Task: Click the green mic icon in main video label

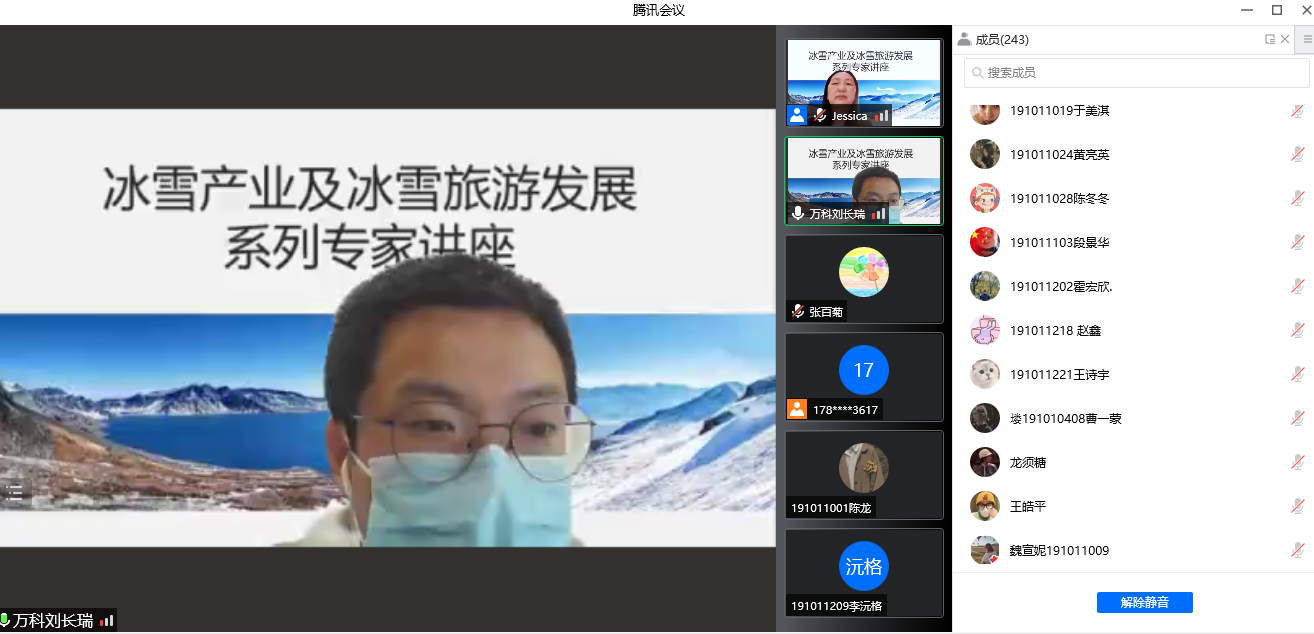Action: point(5,621)
